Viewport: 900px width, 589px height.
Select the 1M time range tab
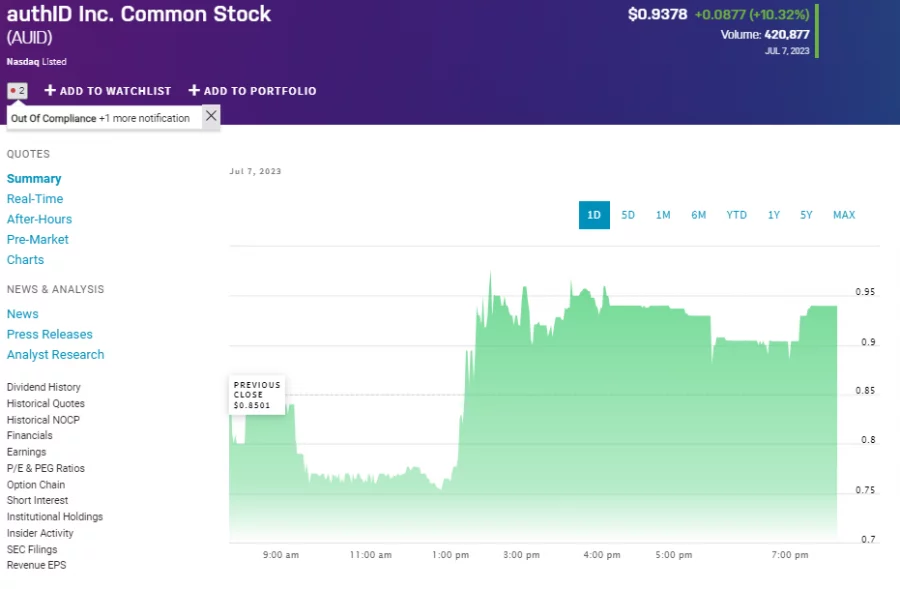click(663, 215)
